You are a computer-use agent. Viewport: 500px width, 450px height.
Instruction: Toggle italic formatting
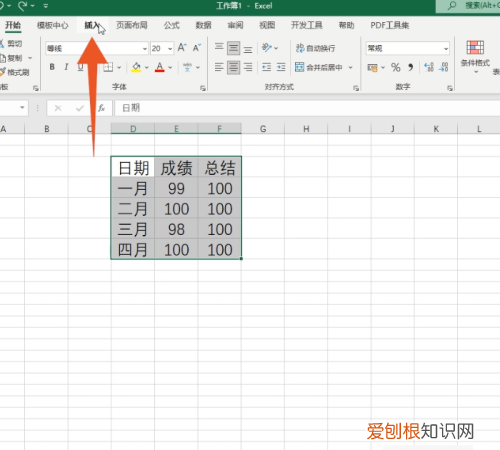pyautogui.click(x=66, y=67)
